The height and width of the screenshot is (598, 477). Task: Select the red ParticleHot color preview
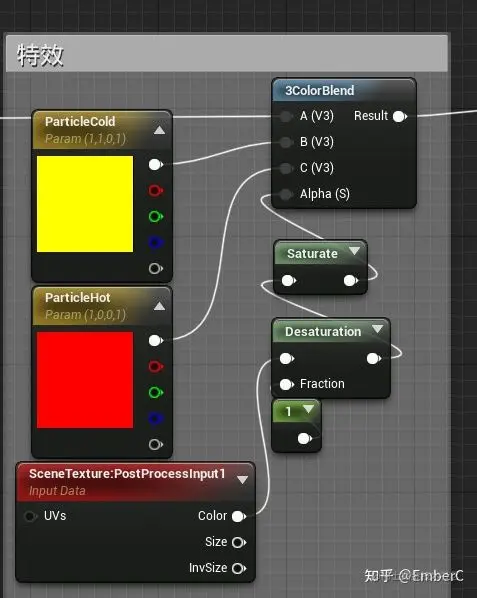click(85, 380)
